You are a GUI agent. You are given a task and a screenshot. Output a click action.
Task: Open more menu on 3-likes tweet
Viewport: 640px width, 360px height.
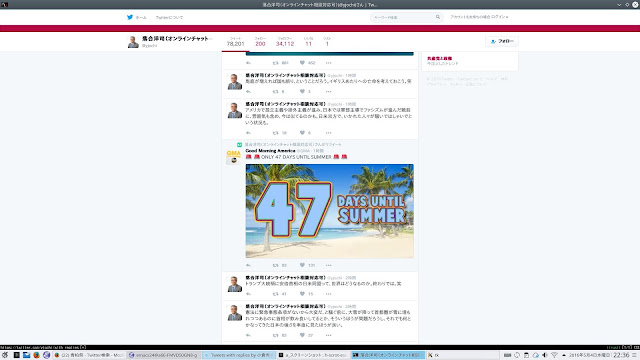pos(329,91)
